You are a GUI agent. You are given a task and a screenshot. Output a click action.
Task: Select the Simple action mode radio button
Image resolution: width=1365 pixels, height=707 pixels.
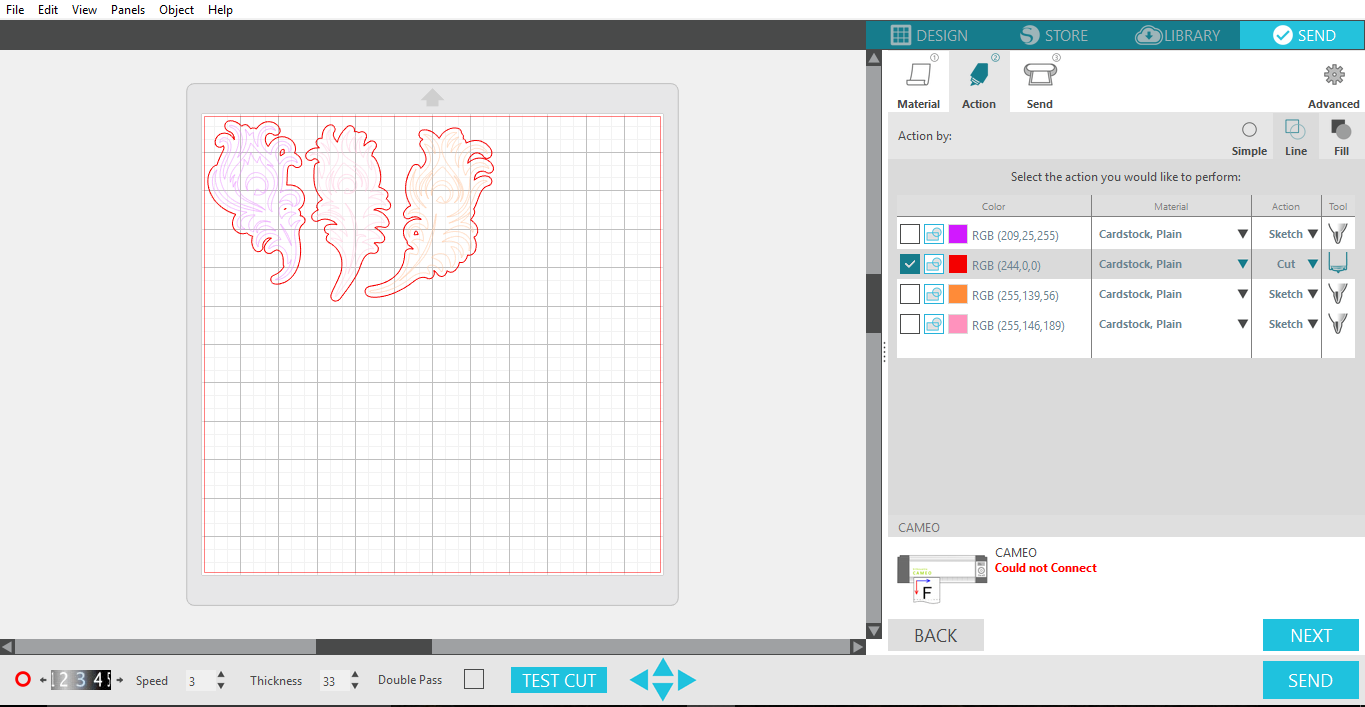point(1249,128)
